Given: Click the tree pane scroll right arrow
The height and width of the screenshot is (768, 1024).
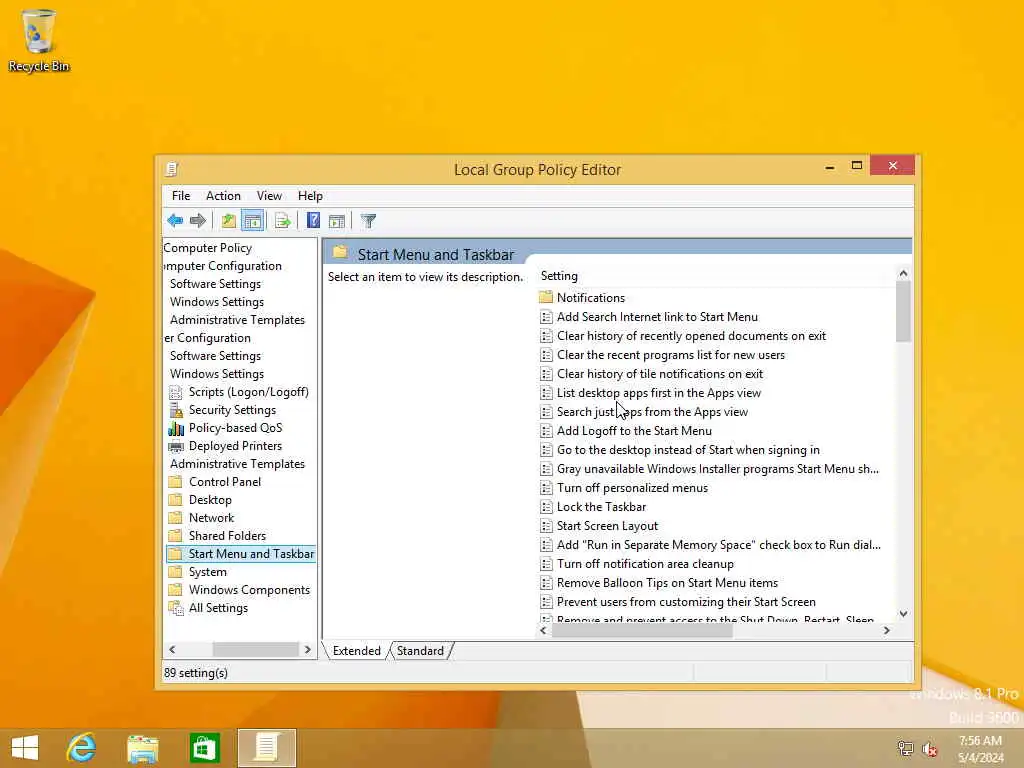Looking at the screenshot, I should [x=308, y=650].
